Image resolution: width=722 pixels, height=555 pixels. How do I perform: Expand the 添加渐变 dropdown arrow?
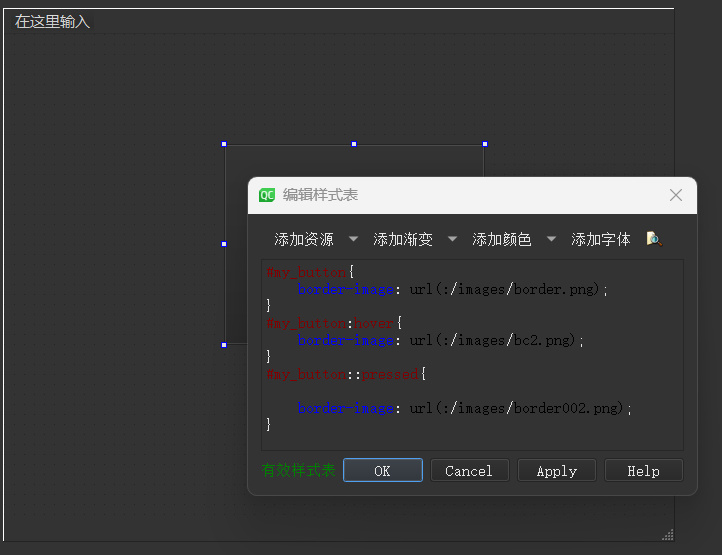(452, 239)
